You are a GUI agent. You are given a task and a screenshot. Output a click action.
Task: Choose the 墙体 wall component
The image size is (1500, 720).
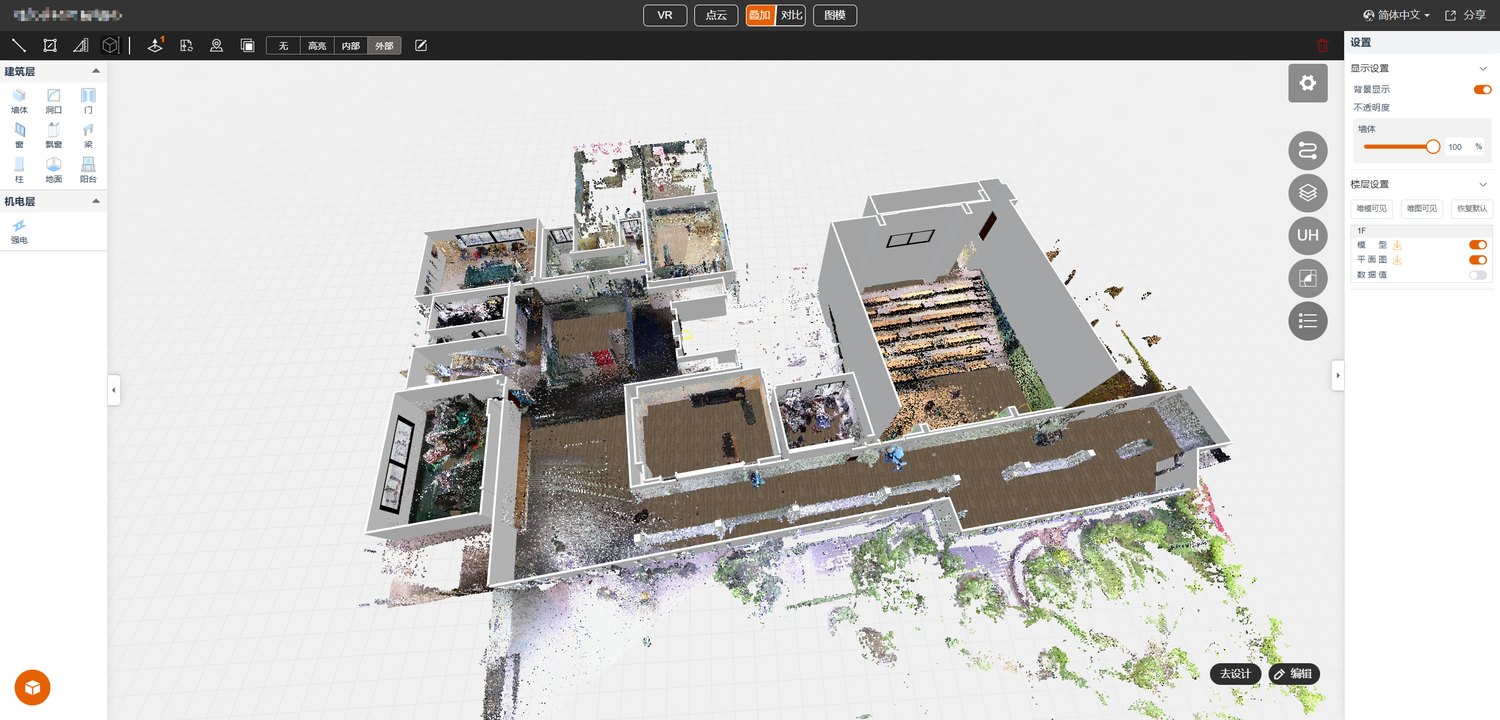pyautogui.click(x=19, y=101)
